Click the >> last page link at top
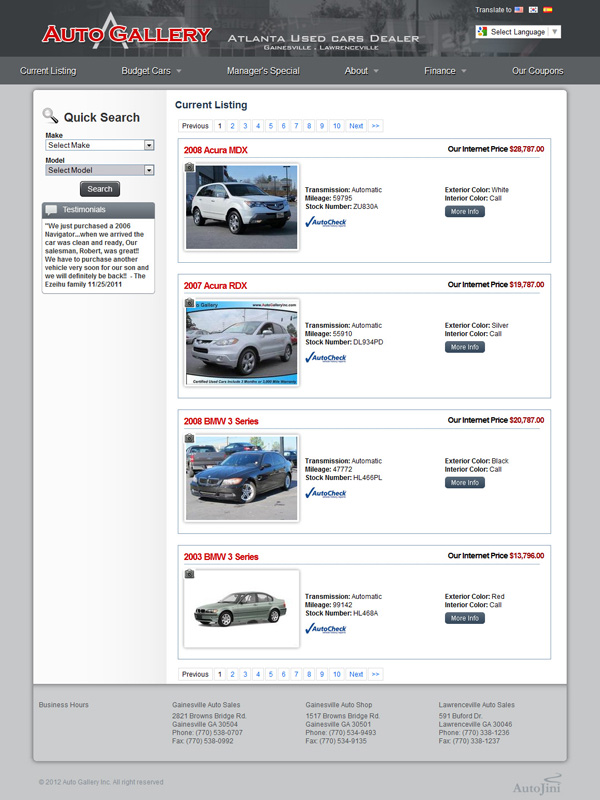 click(376, 126)
